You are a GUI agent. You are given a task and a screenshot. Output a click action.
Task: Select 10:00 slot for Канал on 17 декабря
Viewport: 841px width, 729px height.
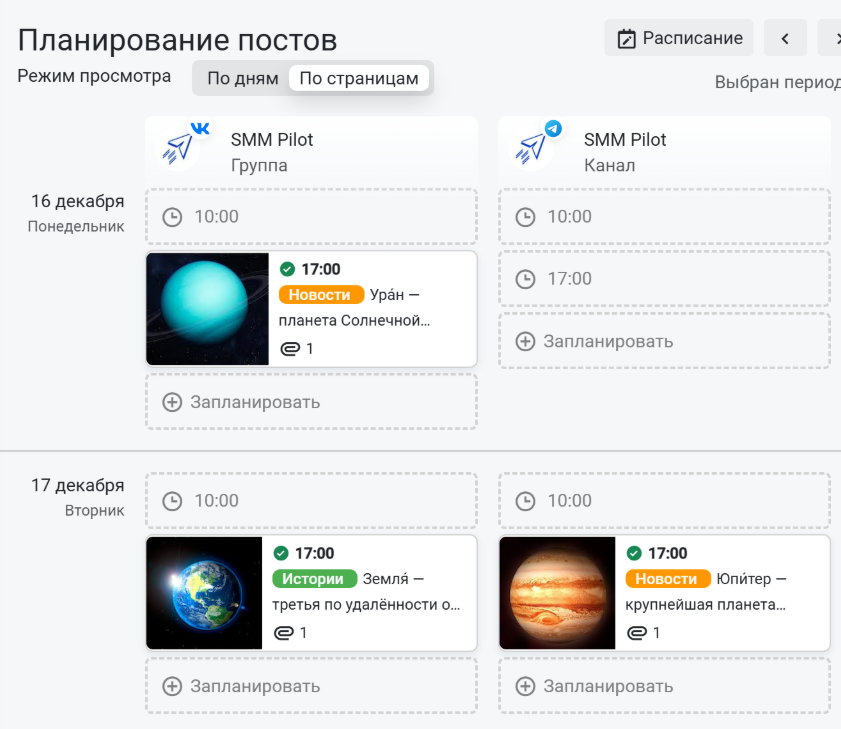(x=664, y=500)
